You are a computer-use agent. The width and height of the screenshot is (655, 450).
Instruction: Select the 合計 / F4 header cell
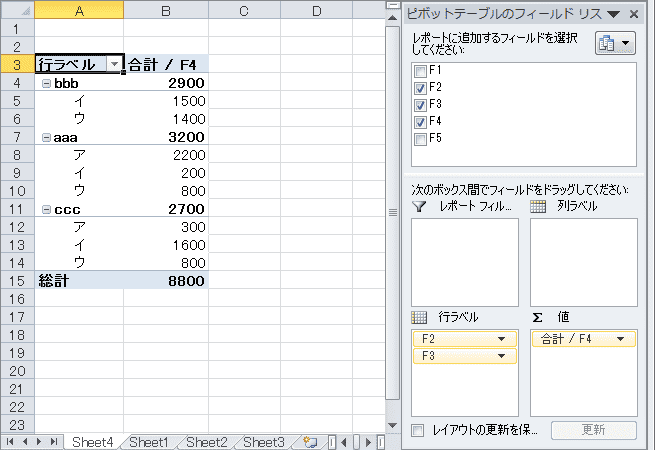(x=166, y=64)
